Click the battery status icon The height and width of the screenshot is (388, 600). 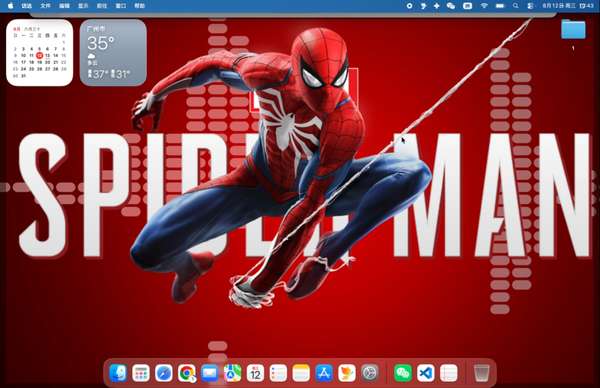point(500,6)
